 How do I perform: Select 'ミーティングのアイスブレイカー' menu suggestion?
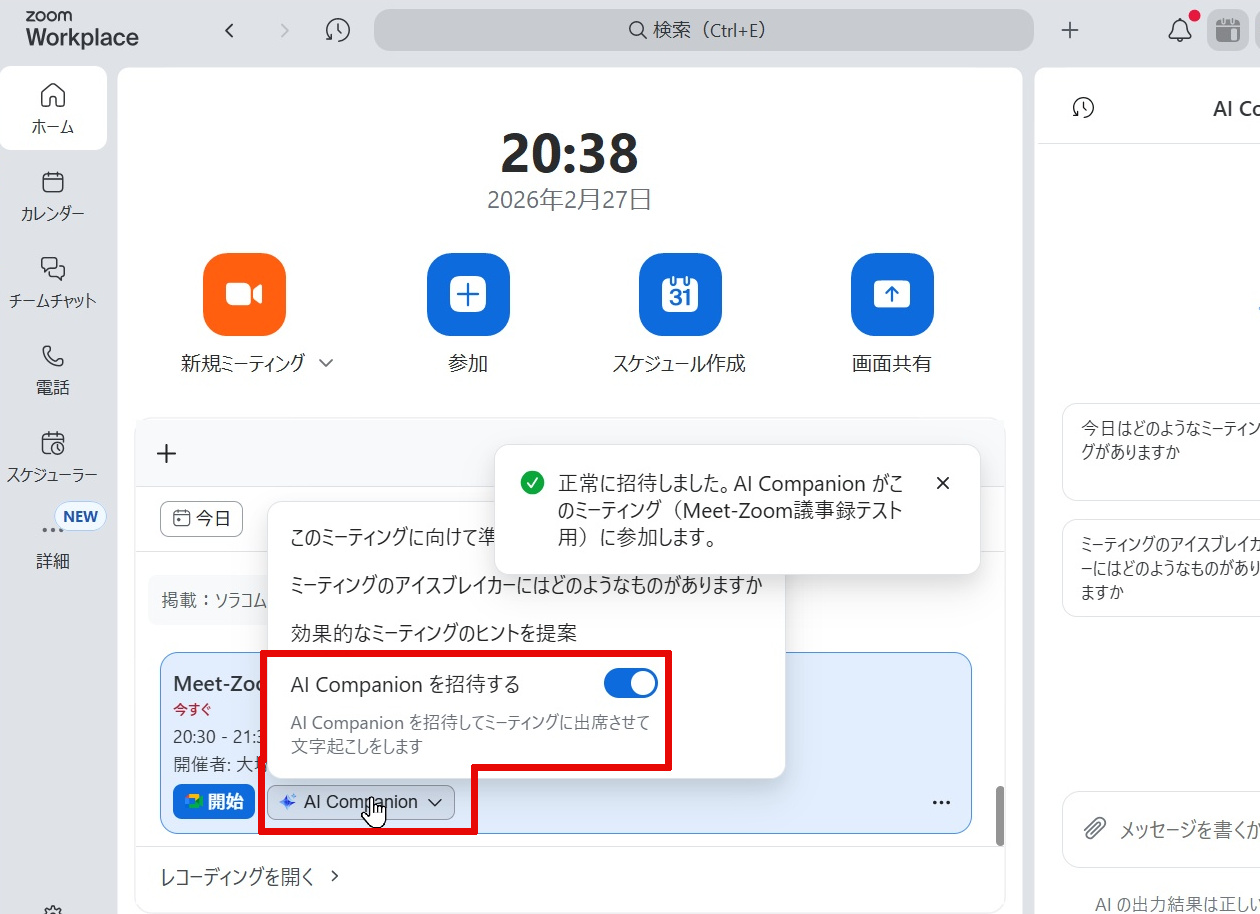tap(526, 585)
